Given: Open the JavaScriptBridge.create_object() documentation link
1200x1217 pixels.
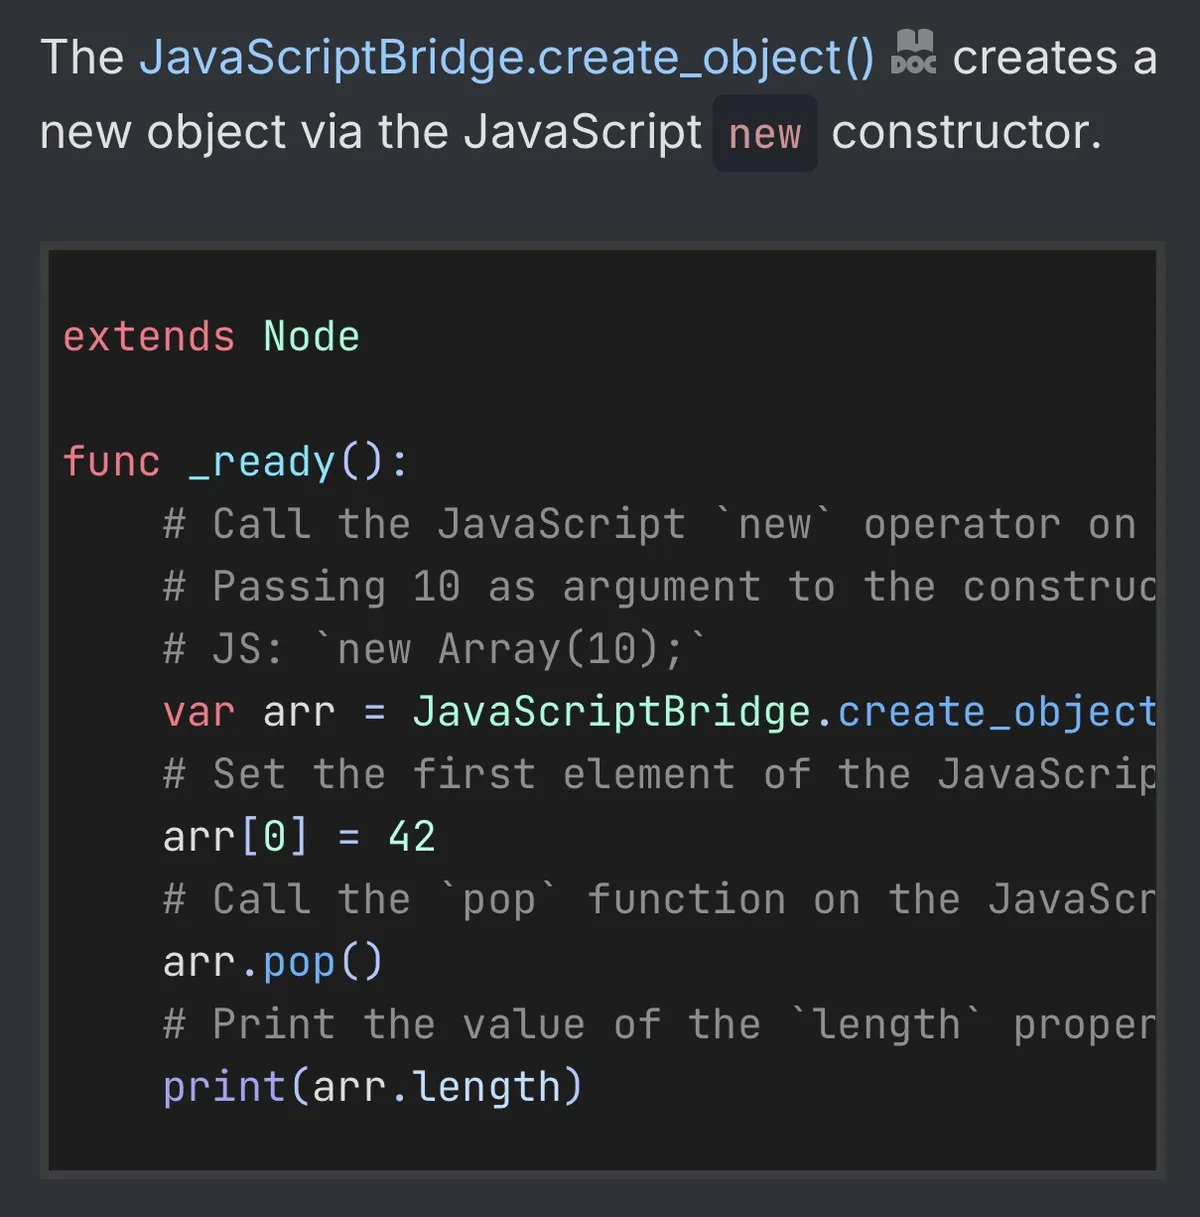Looking at the screenshot, I should click(507, 58).
